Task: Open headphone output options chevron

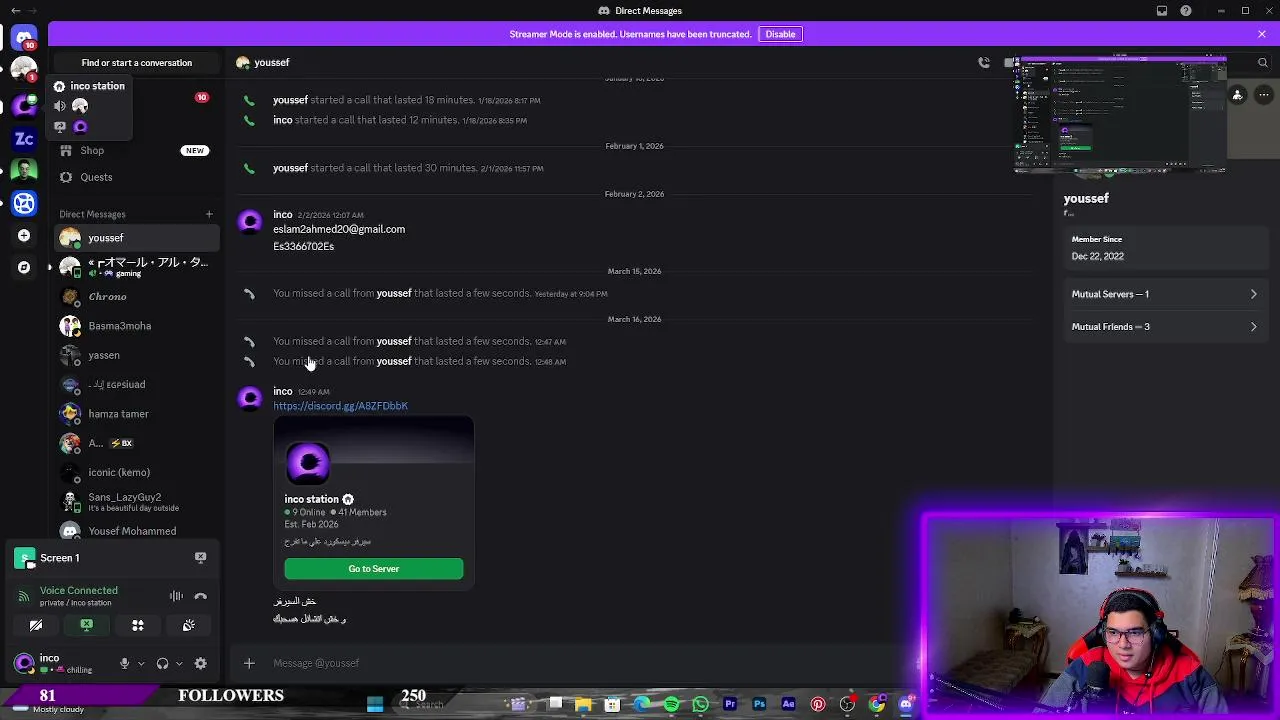Action: click(x=179, y=663)
